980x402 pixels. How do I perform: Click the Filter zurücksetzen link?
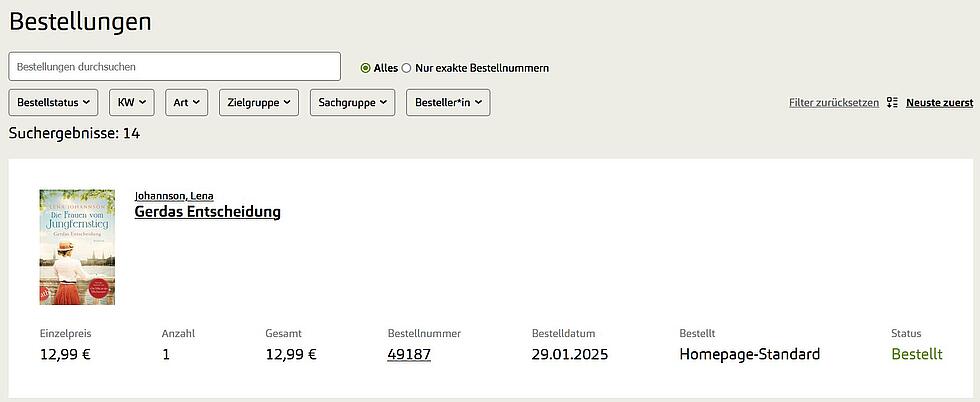tap(833, 102)
